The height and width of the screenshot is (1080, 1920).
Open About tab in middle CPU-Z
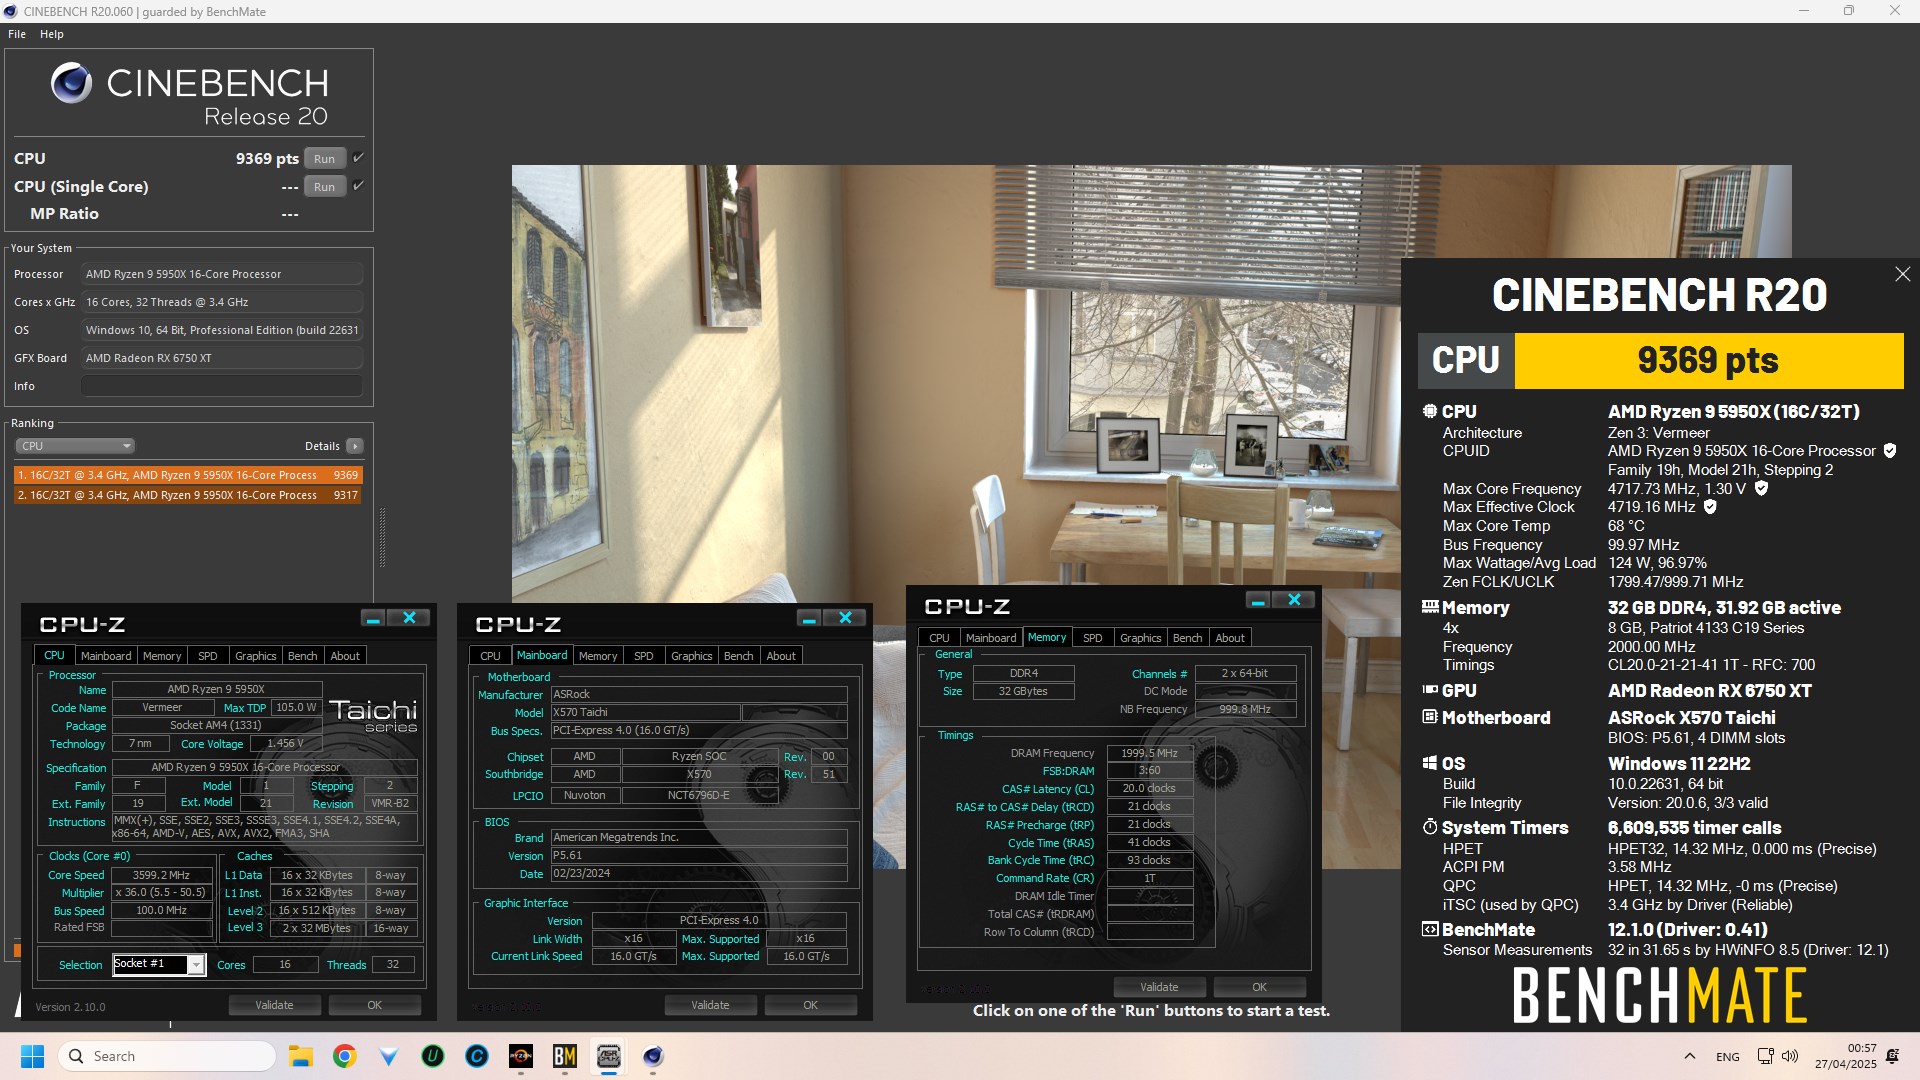(x=781, y=656)
